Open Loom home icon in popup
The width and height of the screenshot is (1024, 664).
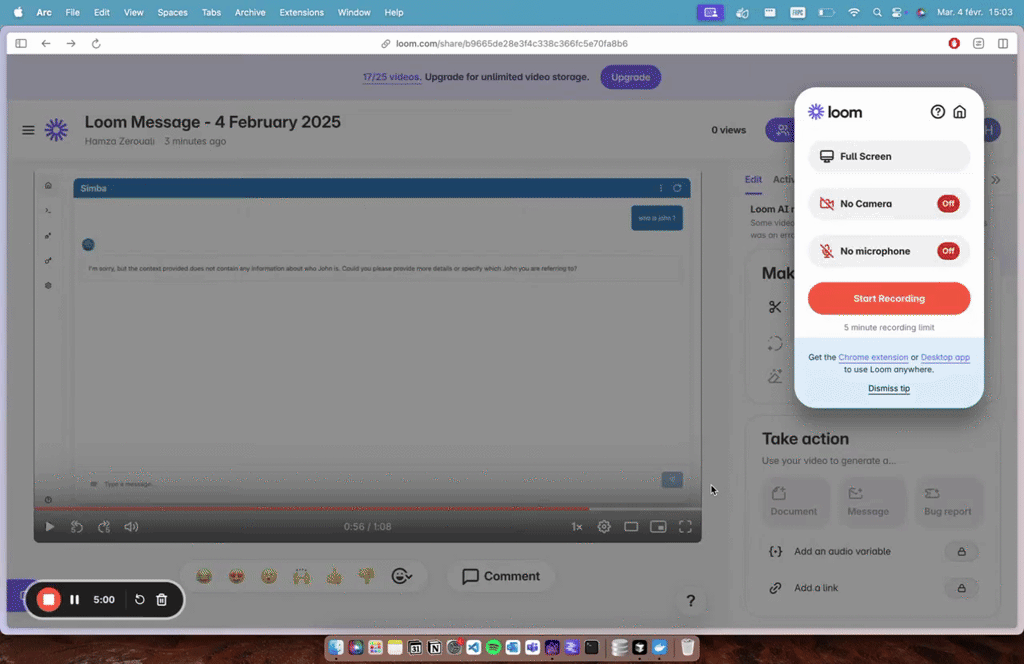(959, 112)
